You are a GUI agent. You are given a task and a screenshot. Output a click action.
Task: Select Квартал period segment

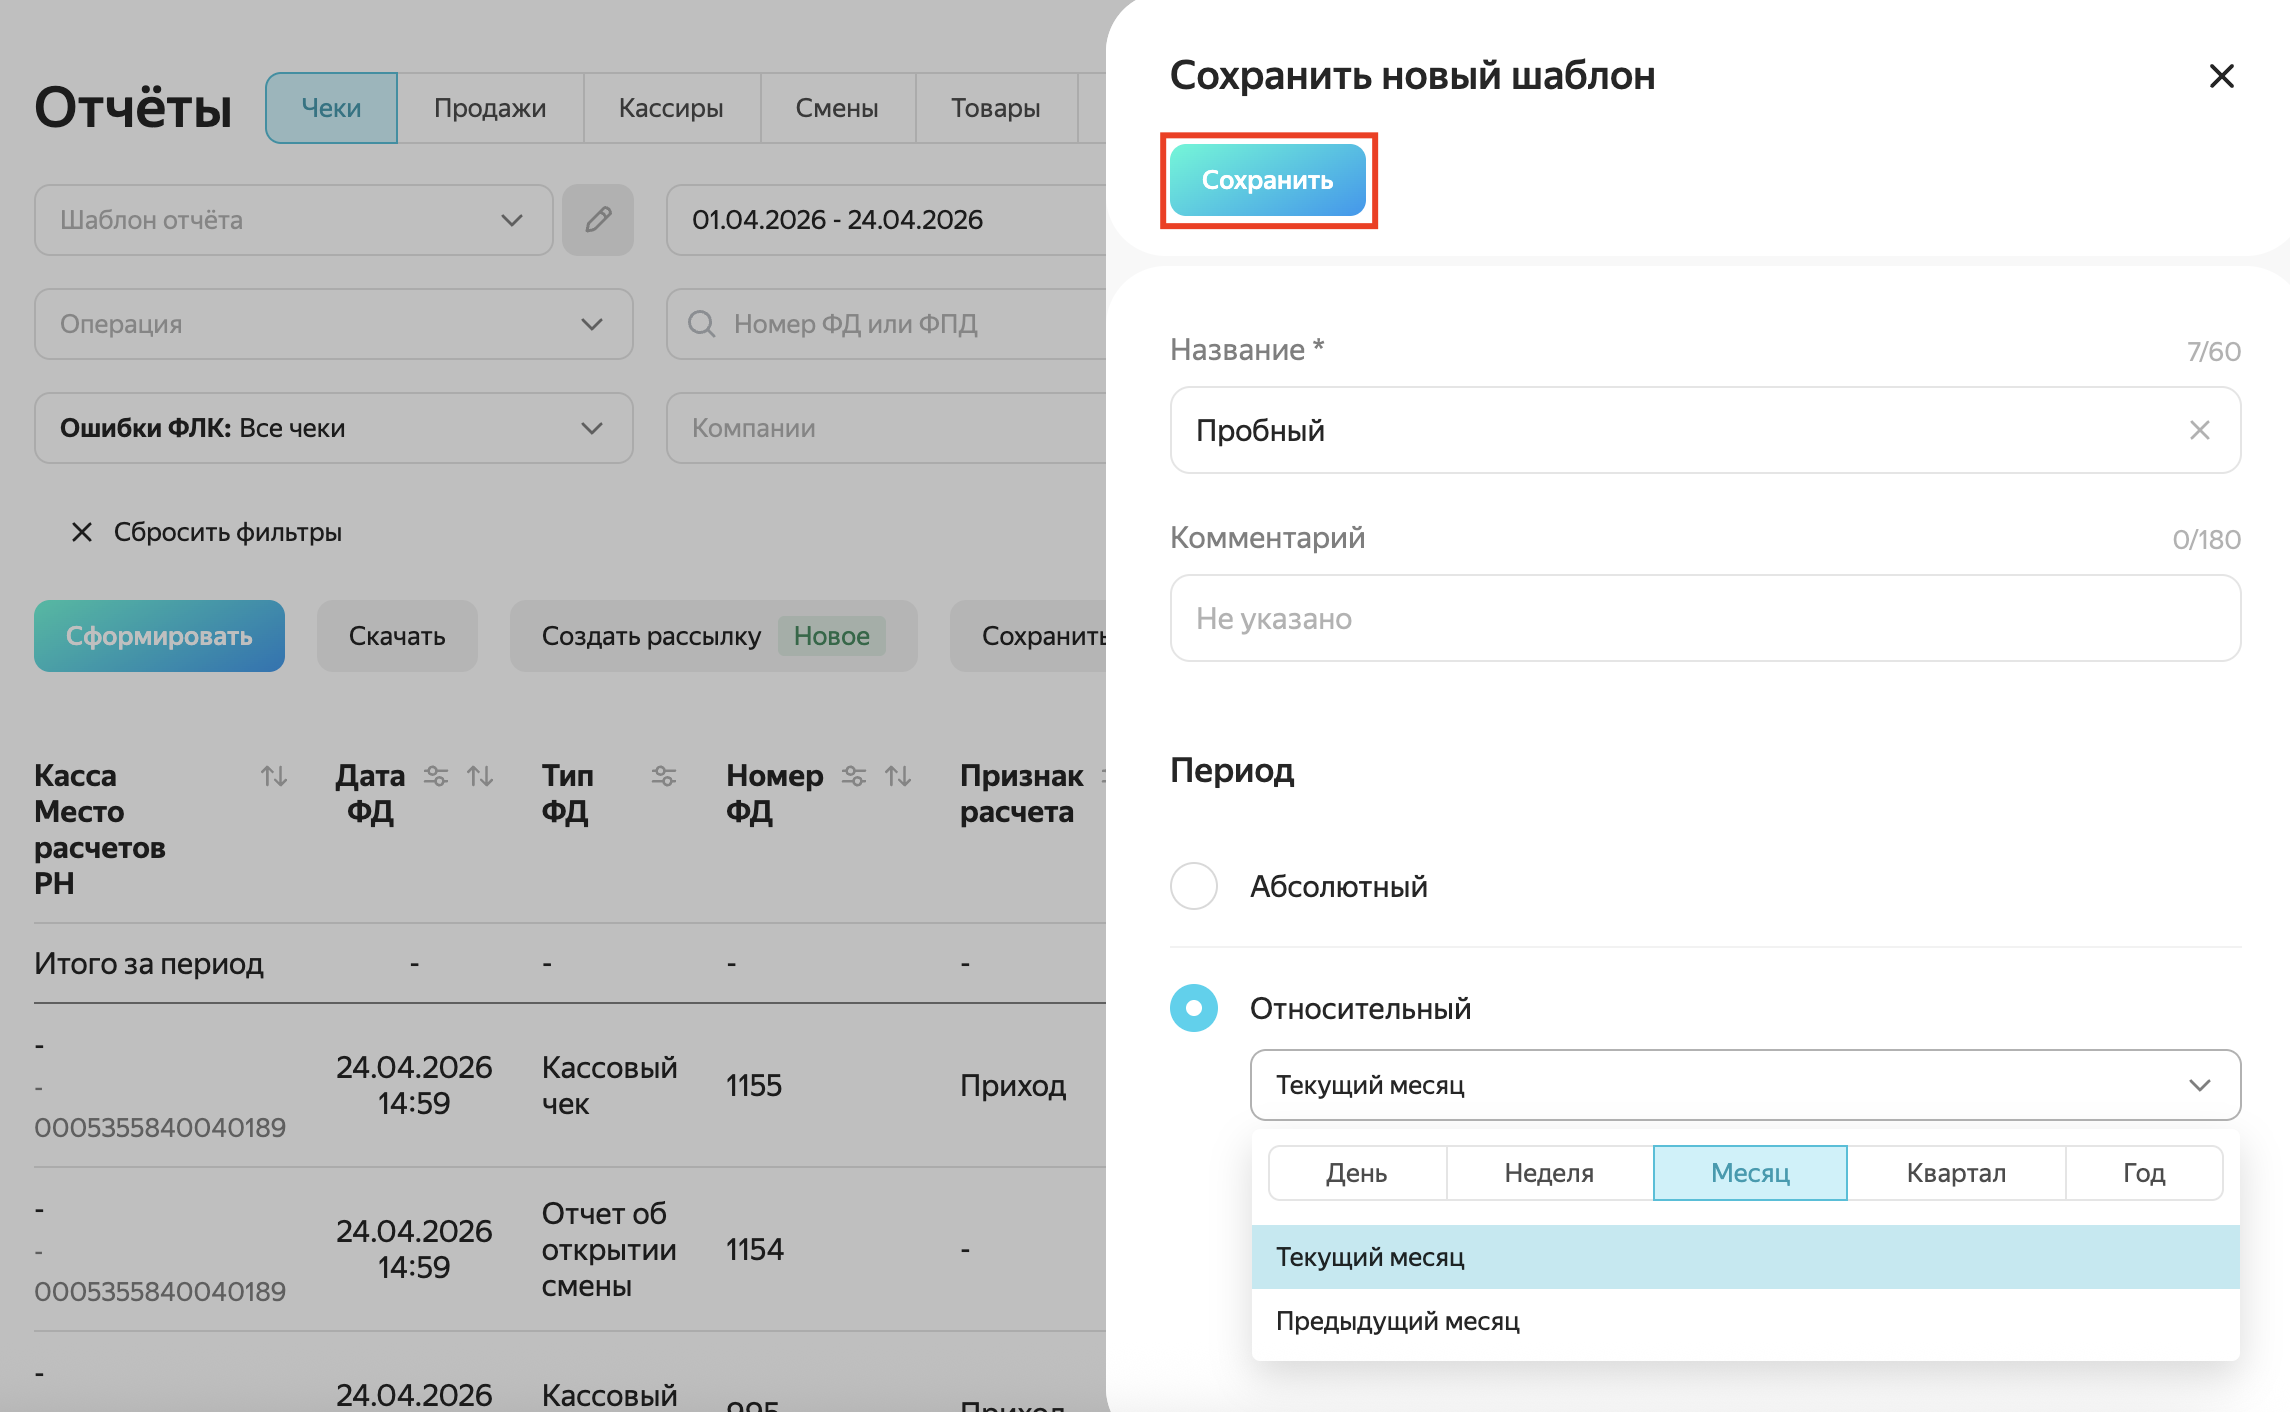(1956, 1173)
